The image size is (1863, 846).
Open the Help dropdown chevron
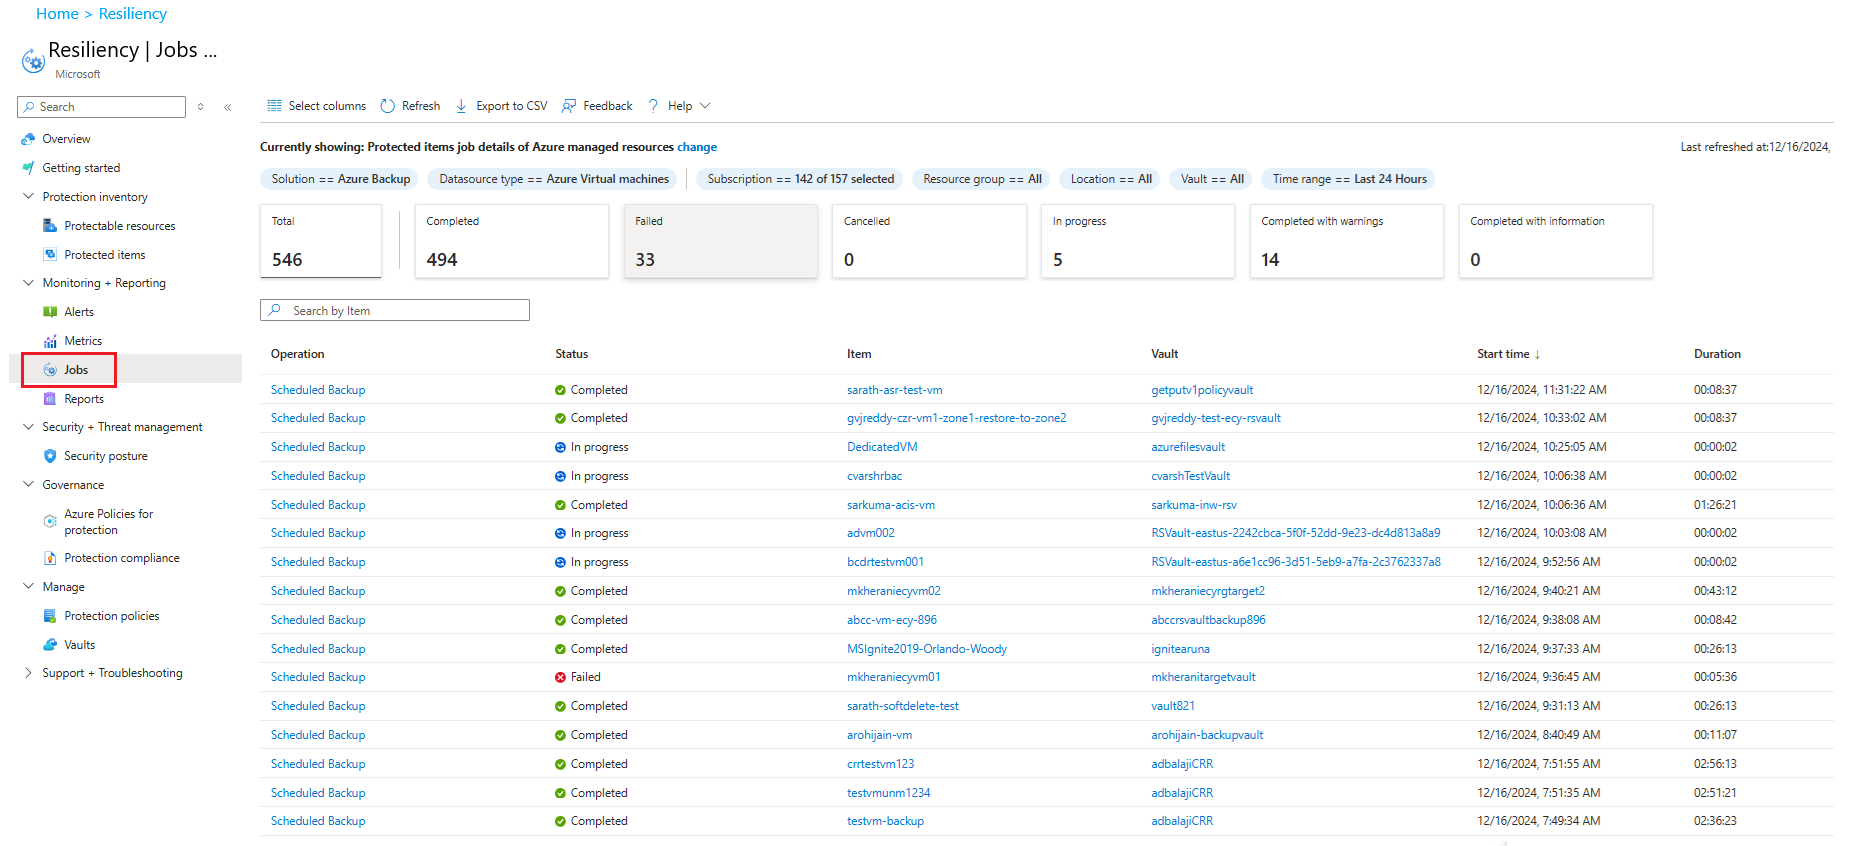[x=705, y=106]
